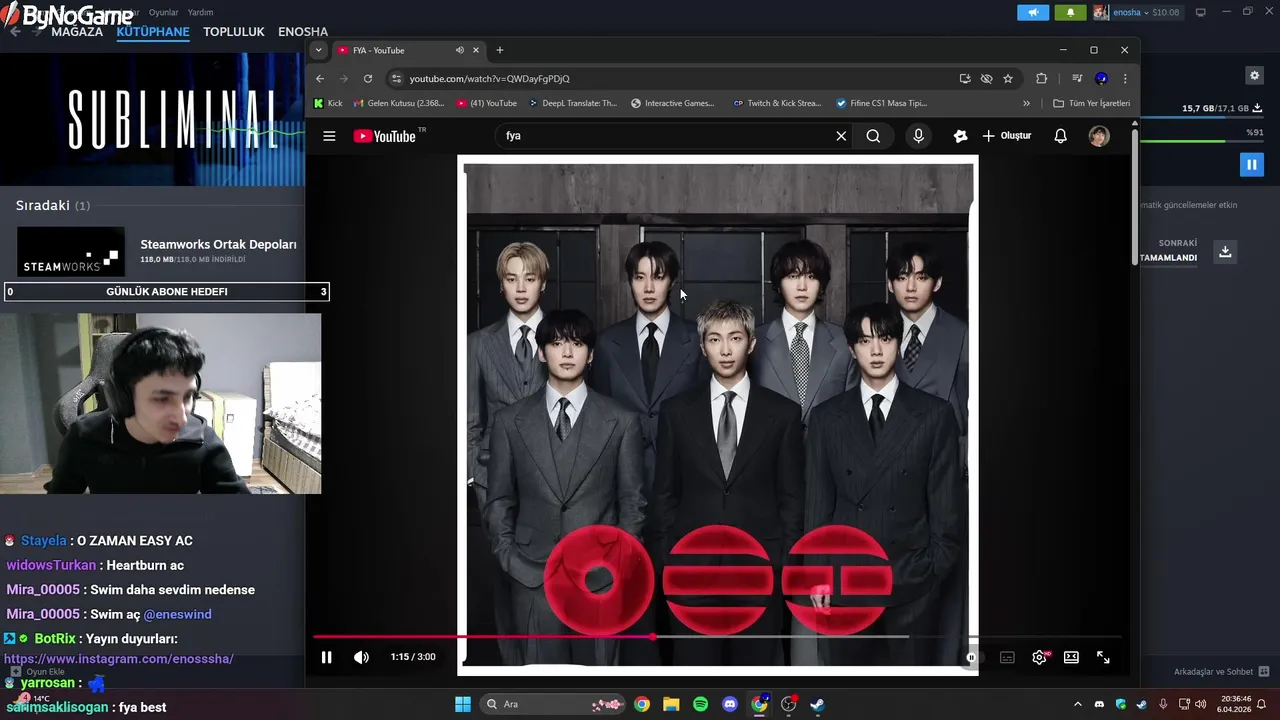Mute the YouTube player volume icon

click(361, 657)
